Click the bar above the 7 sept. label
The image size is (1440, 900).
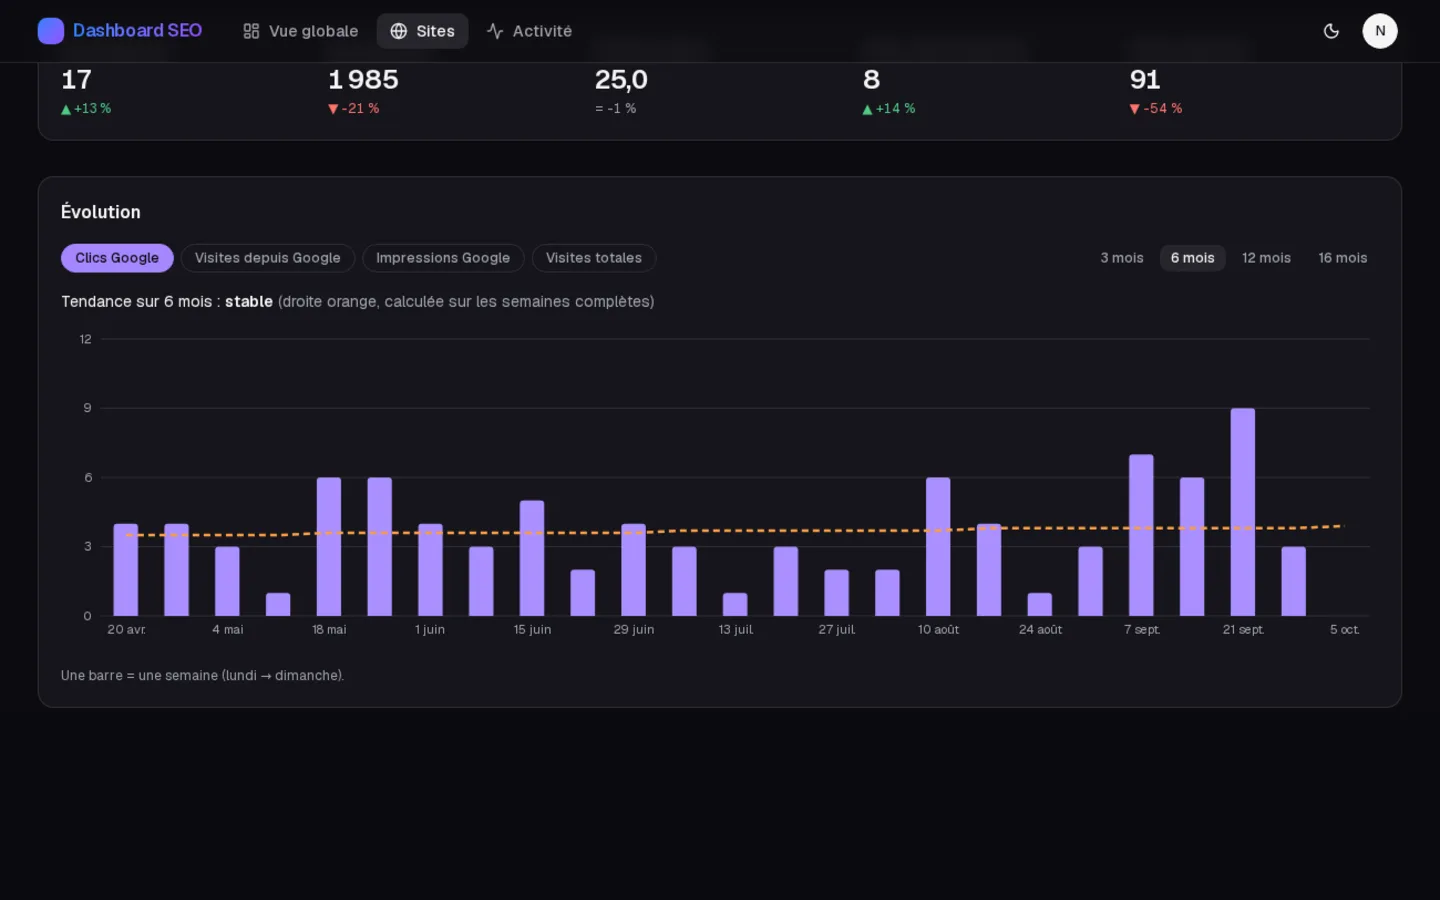[x=1141, y=535]
